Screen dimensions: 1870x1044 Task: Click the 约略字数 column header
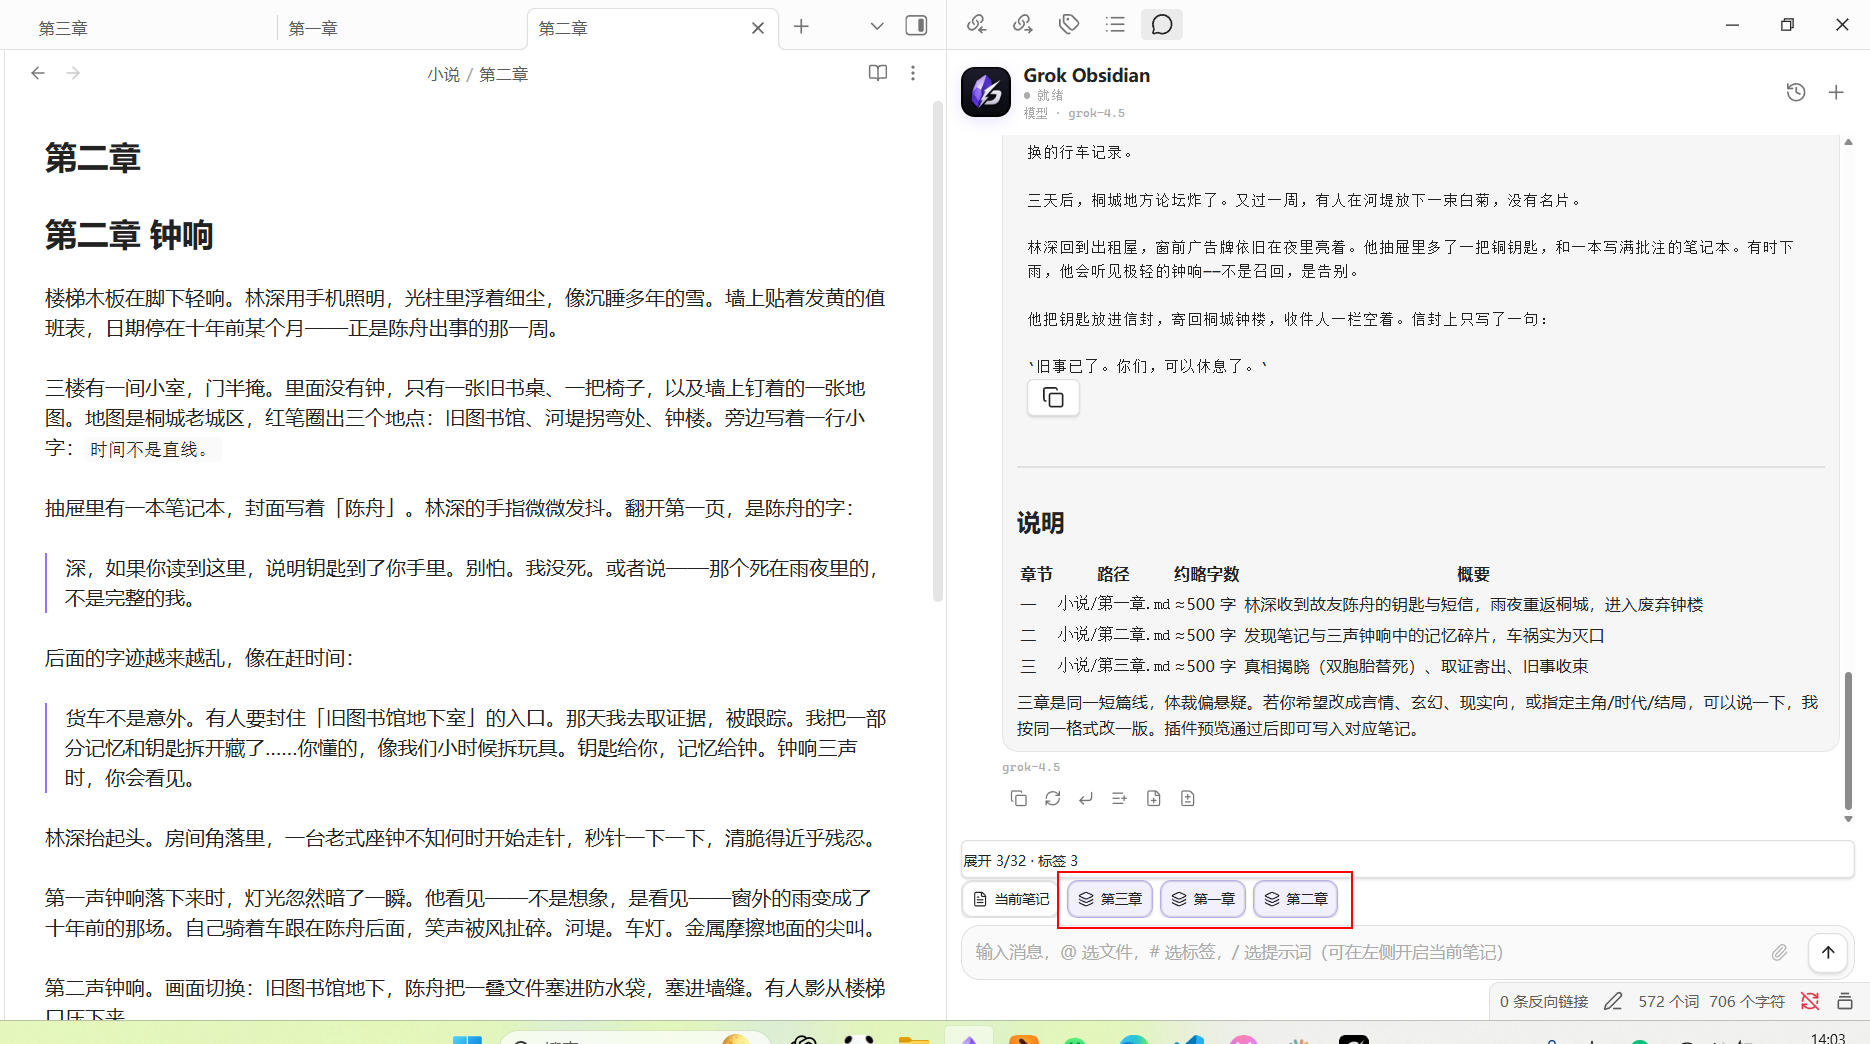tap(1206, 574)
